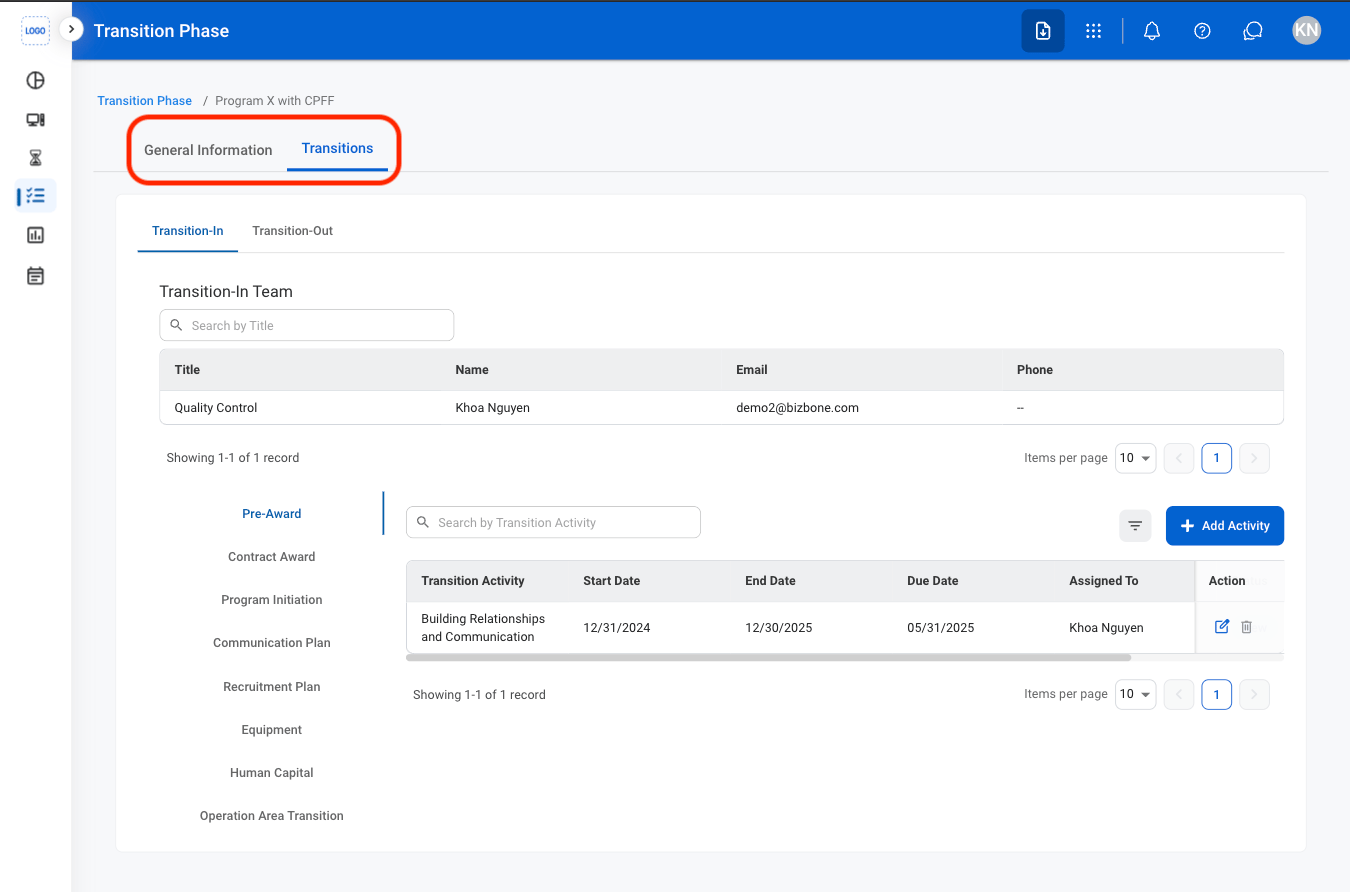Click the Transition Activity column header

473,581
